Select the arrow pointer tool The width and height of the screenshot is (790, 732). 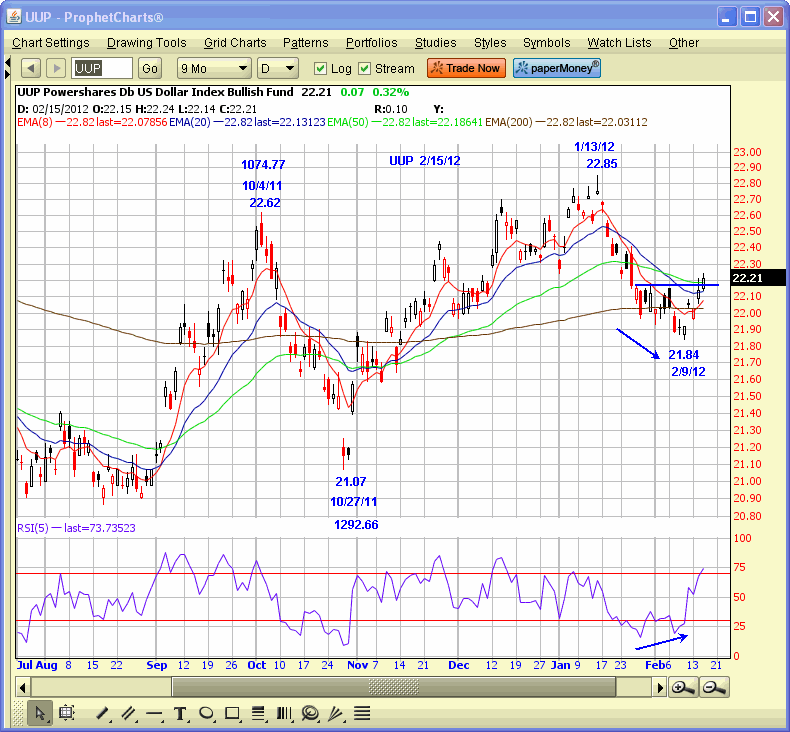pyautogui.click(x=40, y=713)
